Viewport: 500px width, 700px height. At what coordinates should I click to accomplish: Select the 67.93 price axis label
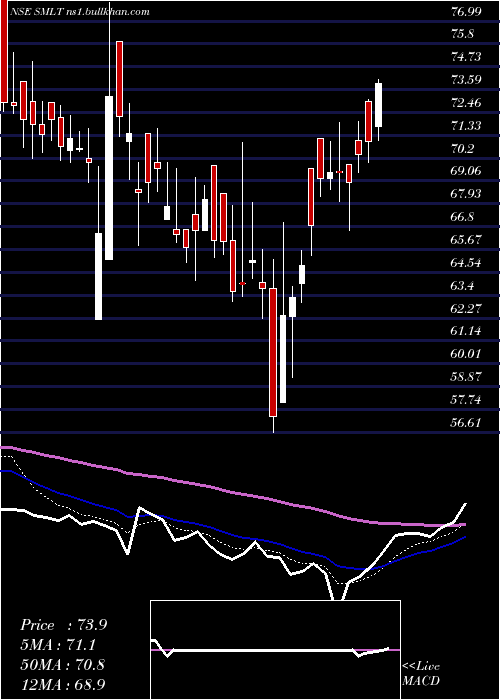pos(466,194)
